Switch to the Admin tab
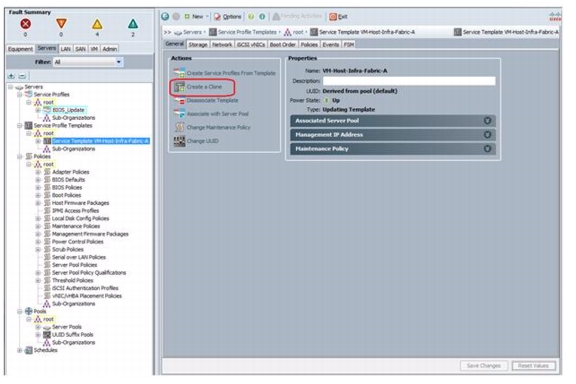 click(109, 49)
